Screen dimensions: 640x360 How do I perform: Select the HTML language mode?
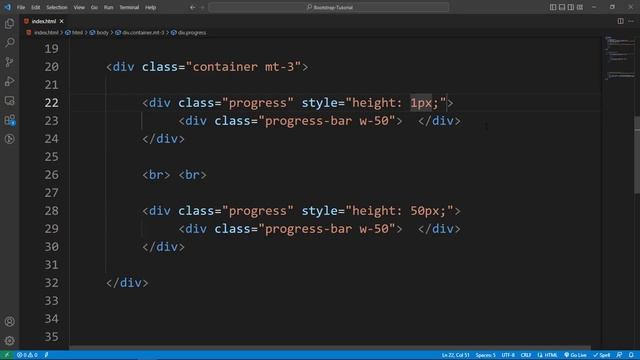[547, 355]
